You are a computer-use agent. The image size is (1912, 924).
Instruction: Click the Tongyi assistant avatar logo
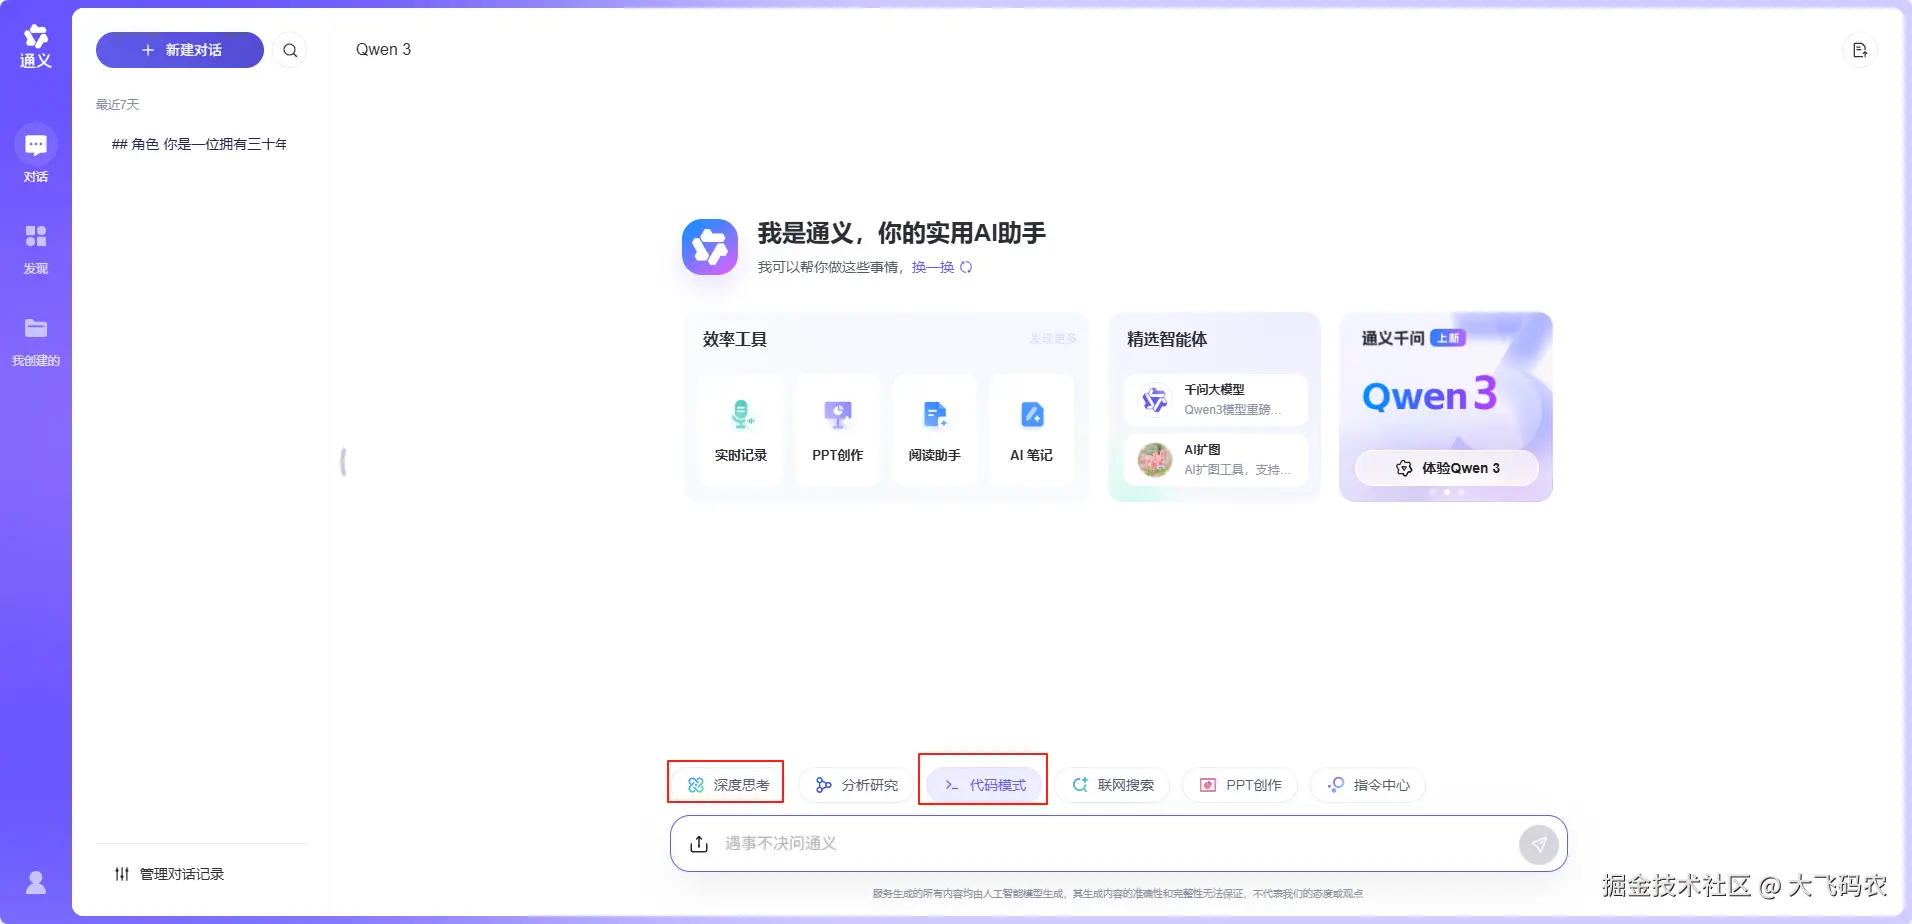[710, 247]
